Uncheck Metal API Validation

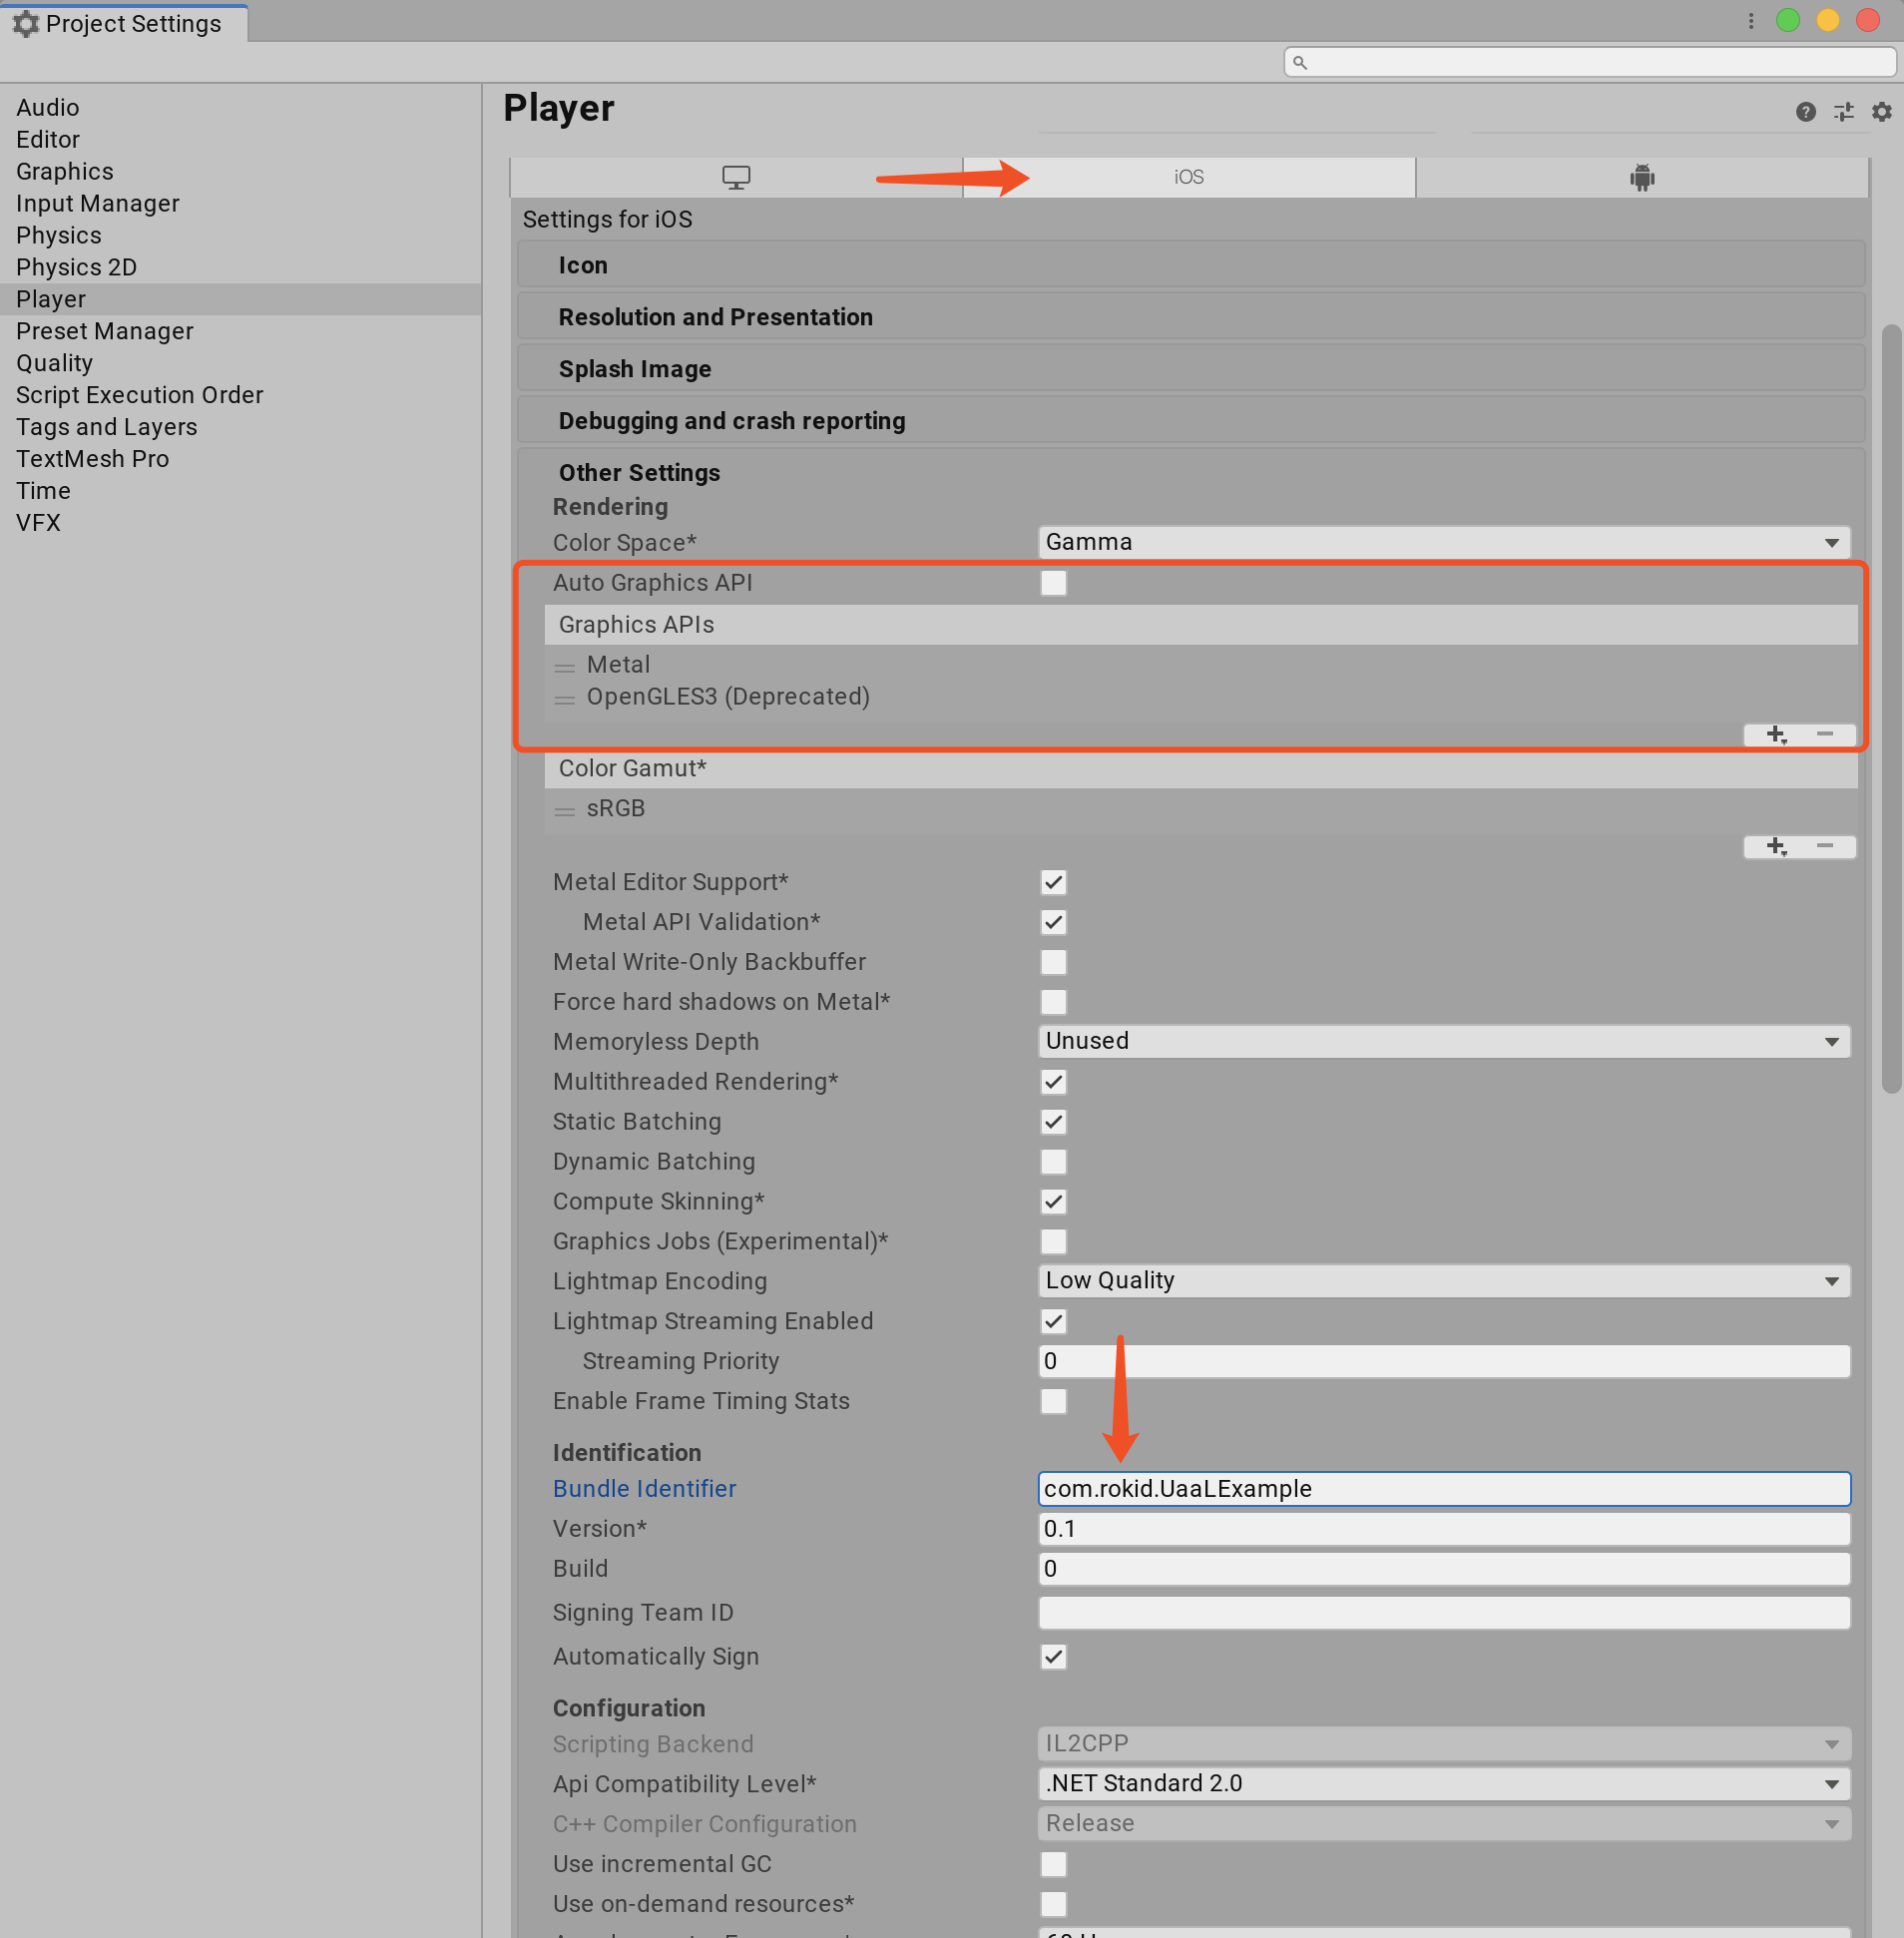click(x=1053, y=922)
